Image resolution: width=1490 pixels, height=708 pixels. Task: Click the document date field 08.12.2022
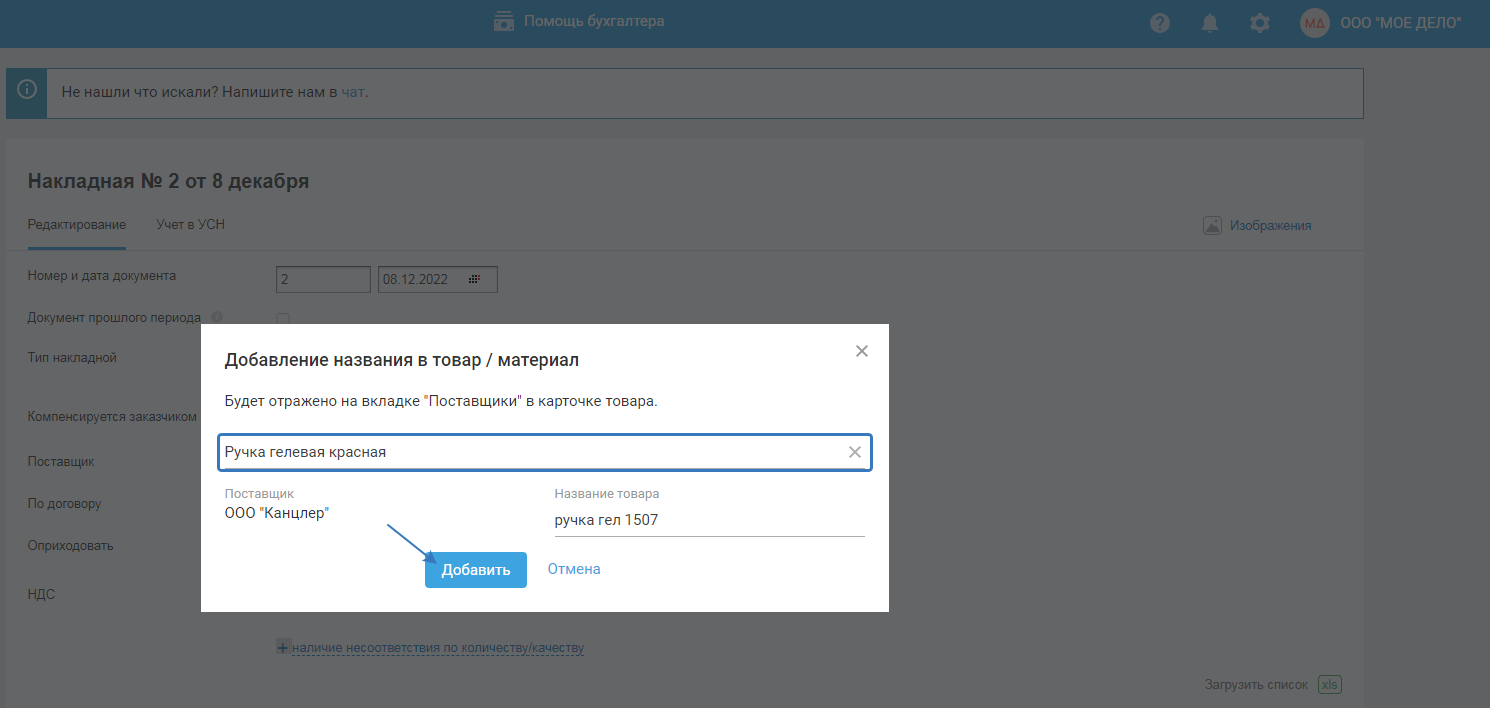[437, 280]
